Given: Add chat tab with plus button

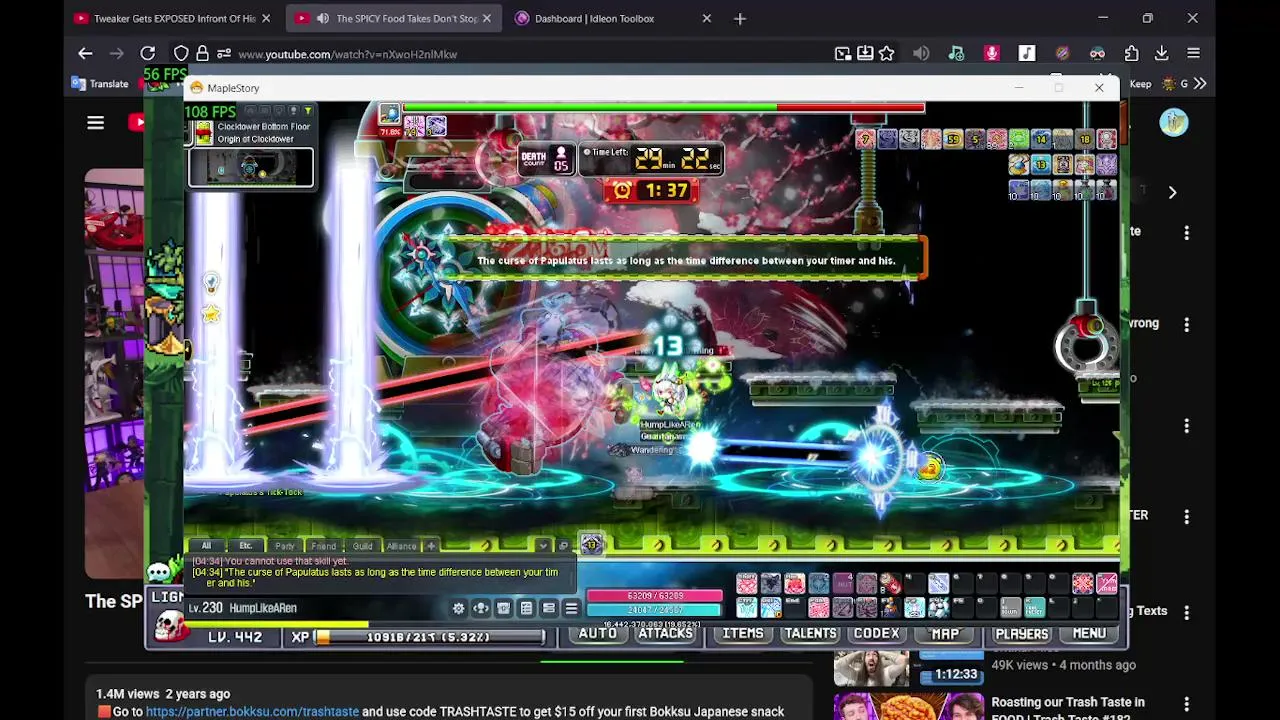Looking at the screenshot, I should click(431, 546).
